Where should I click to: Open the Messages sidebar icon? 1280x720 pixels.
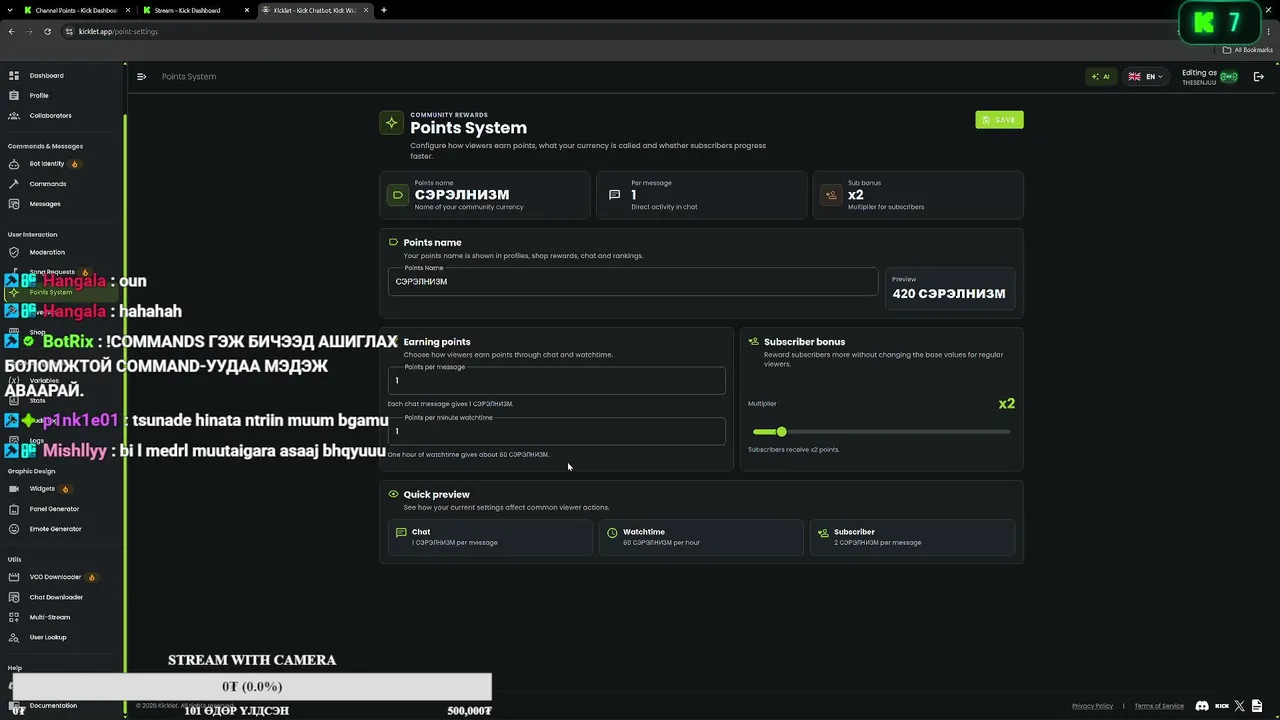click(14, 204)
